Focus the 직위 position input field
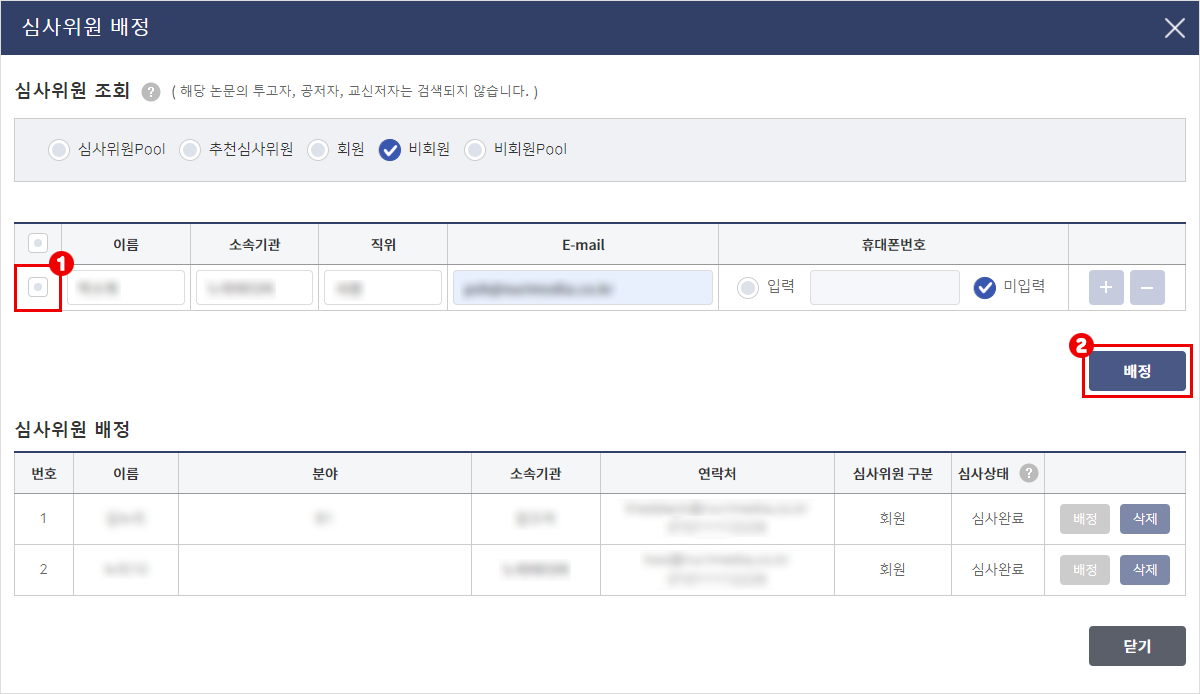Image resolution: width=1200 pixels, height=694 pixels. pos(383,287)
